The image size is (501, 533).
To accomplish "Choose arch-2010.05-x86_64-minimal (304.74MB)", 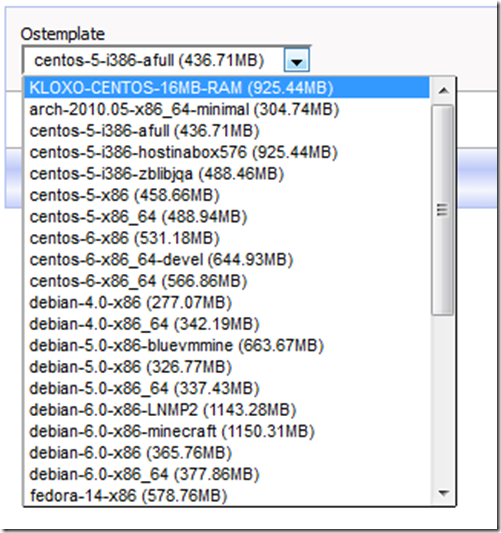I will [x=227, y=109].
